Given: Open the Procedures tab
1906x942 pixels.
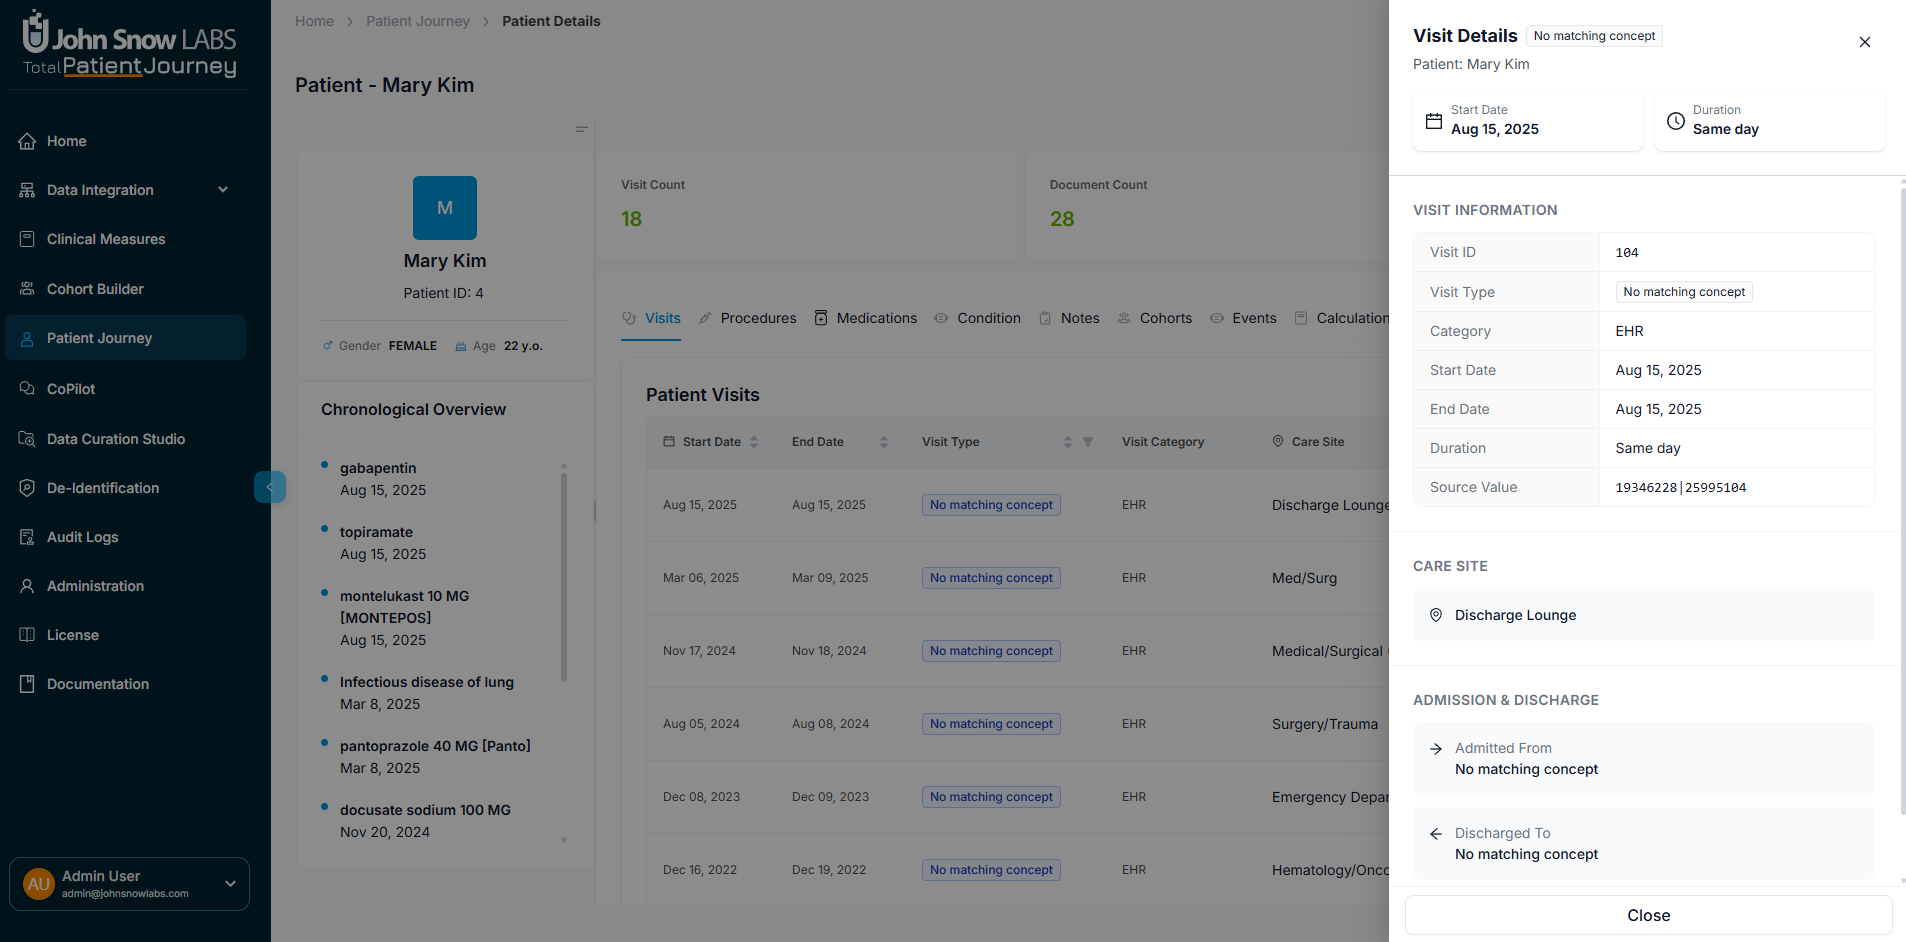Looking at the screenshot, I should click(x=758, y=318).
